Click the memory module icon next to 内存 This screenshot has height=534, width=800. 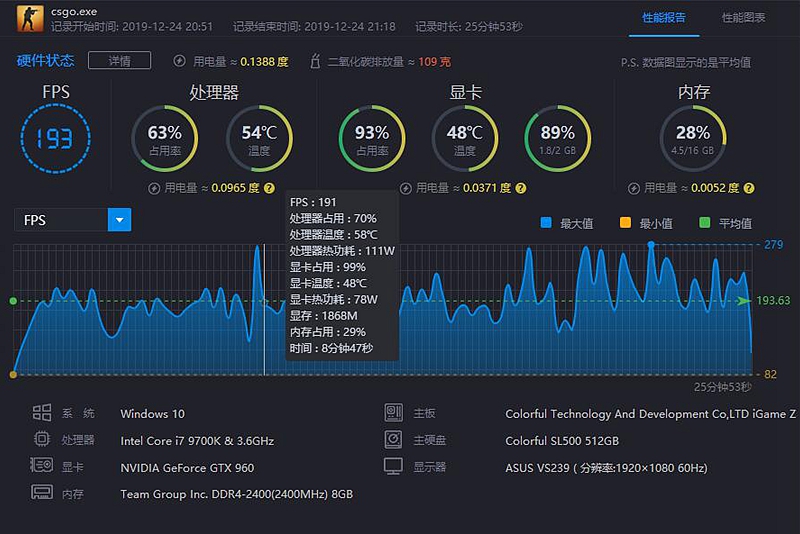(x=42, y=492)
